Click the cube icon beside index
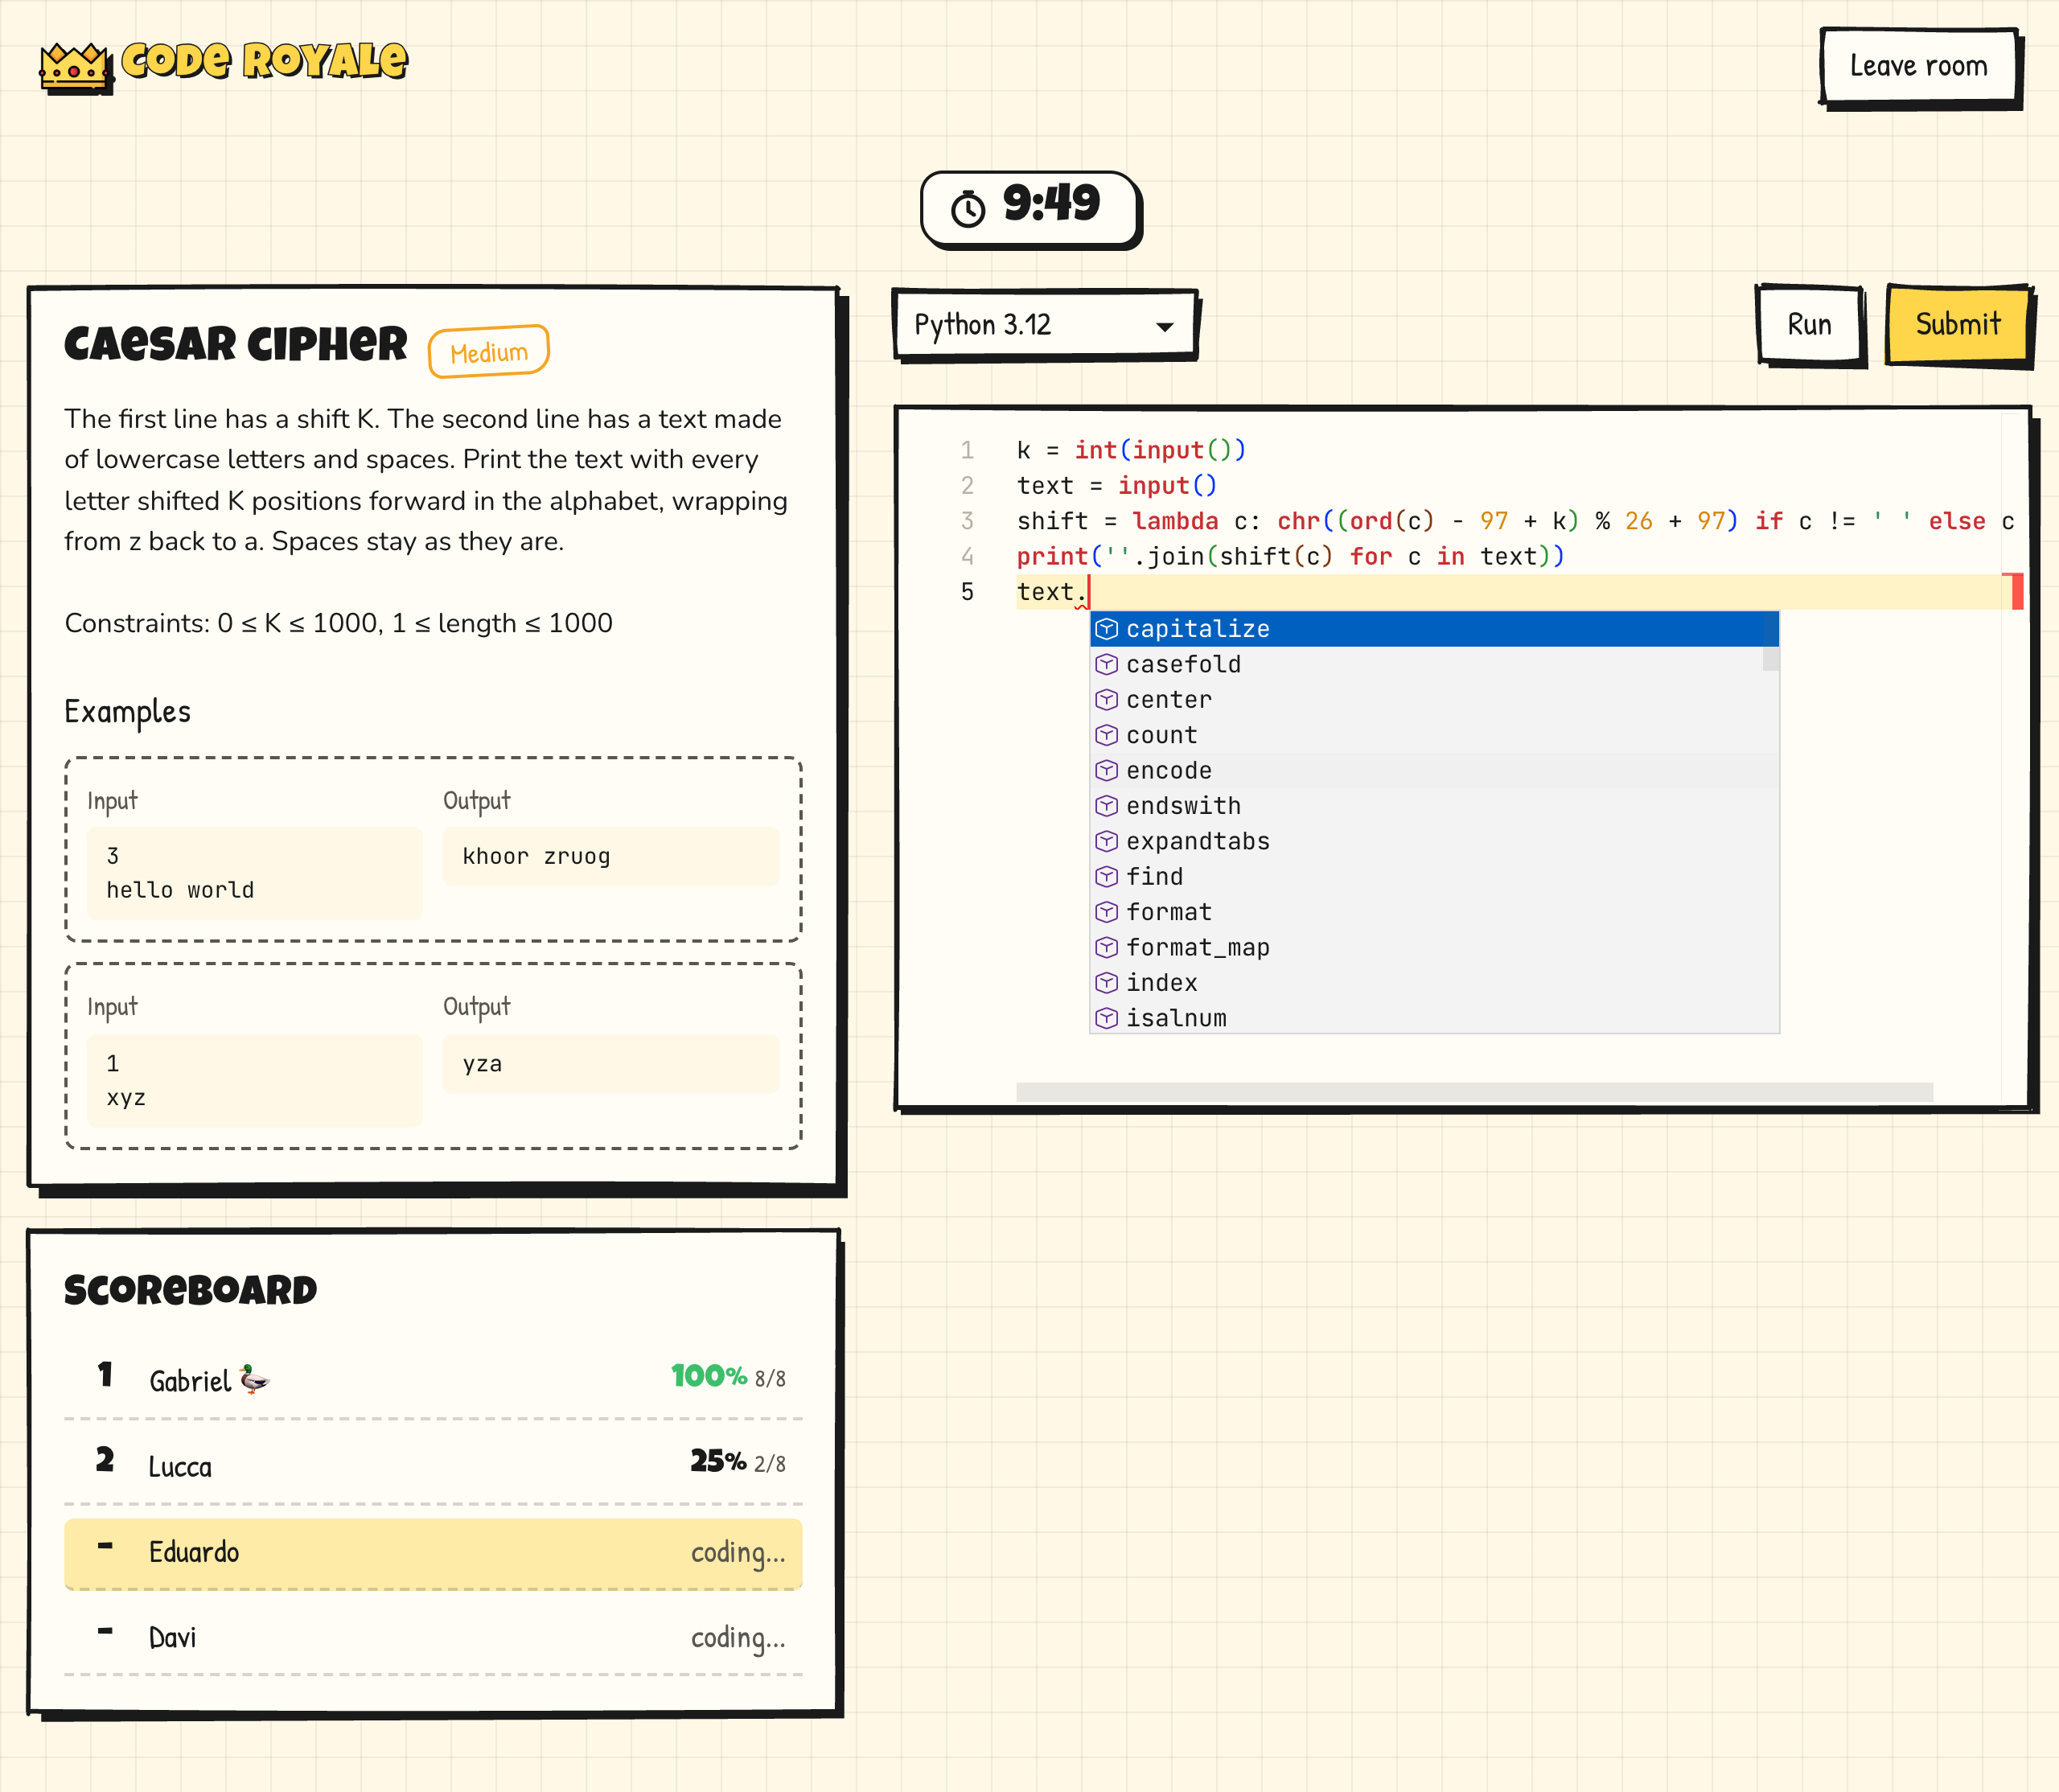This screenshot has width=2059, height=1792. 1106,983
